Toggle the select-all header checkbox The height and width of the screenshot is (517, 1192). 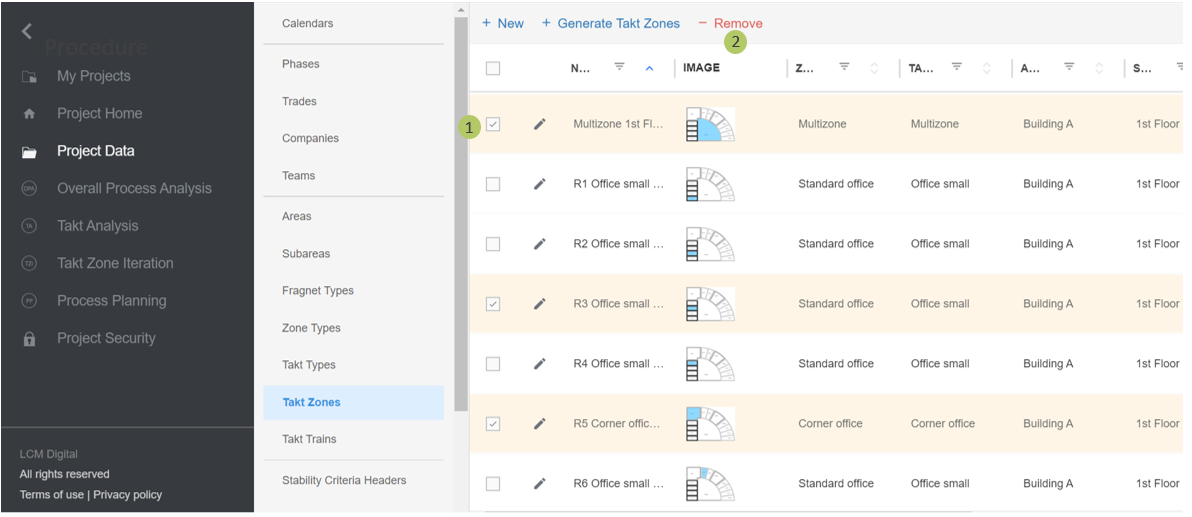pyautogui.click(x=493, y=68)
